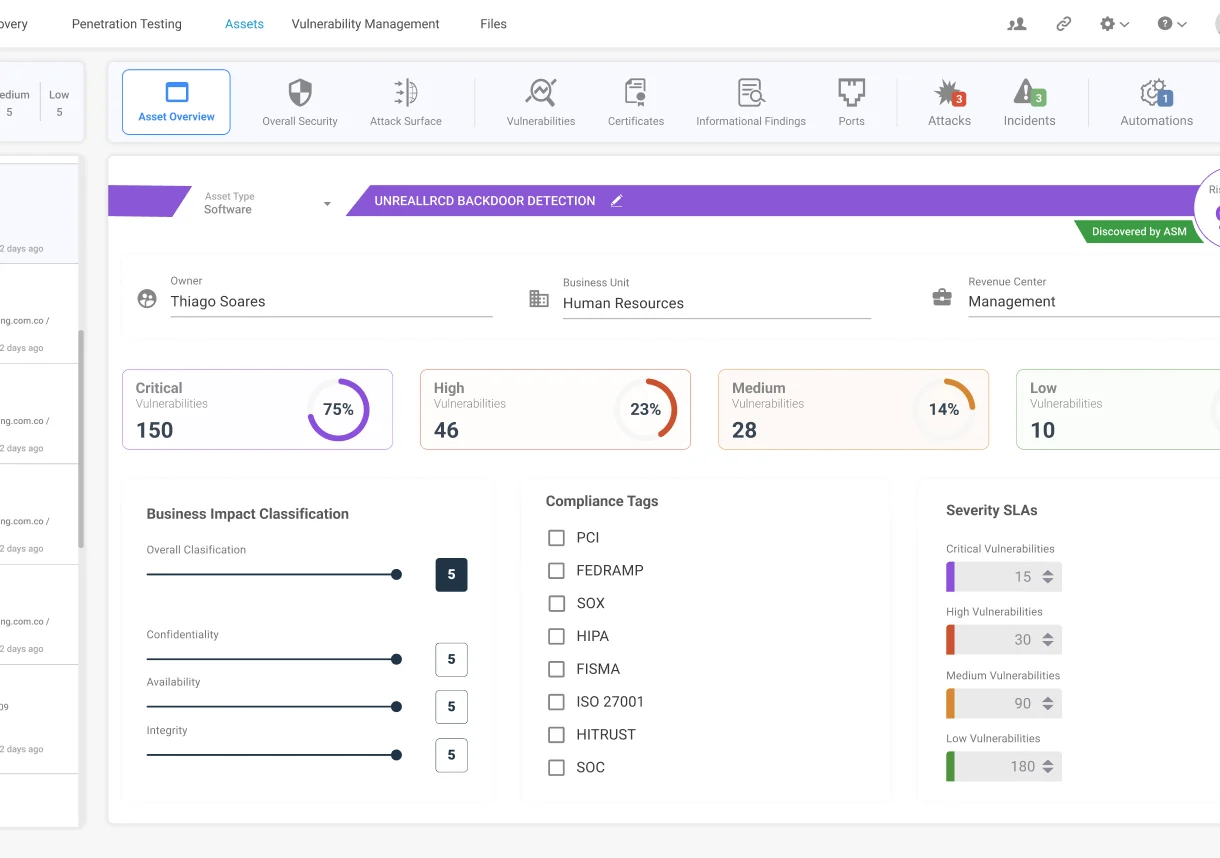Click the users icon in the top bar
The height and width of the screenshot is (858, 1220).
1017,24
